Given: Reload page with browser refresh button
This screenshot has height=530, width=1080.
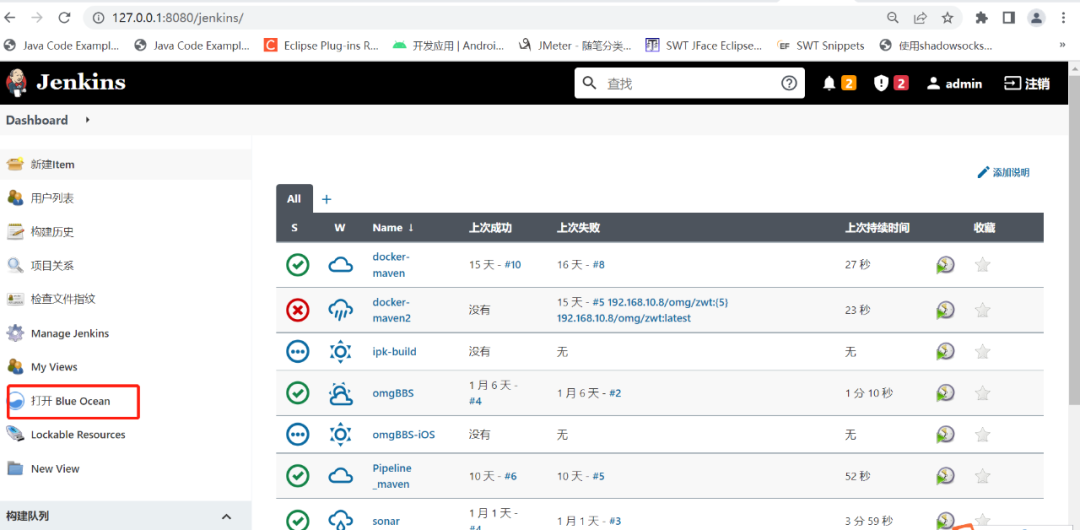Looking at the screenshot, I should point(64,18).
